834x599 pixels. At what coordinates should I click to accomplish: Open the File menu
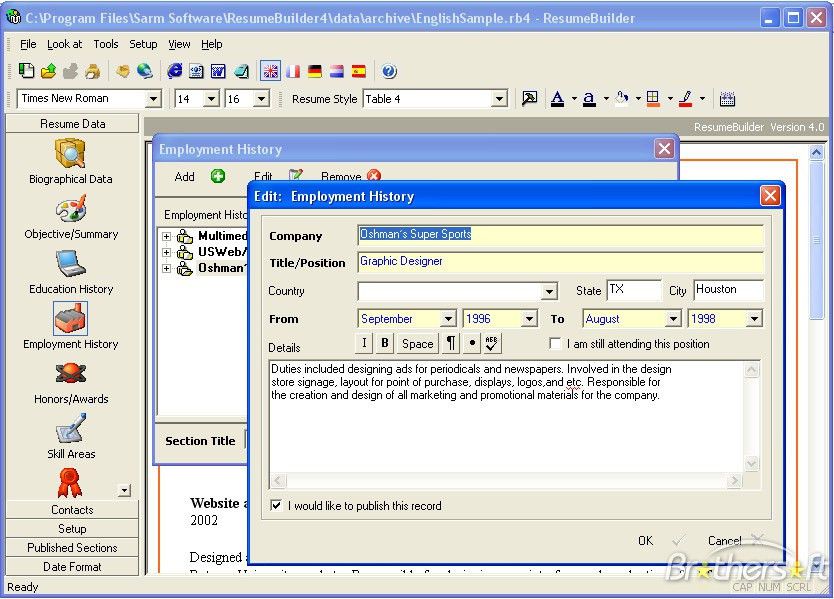coord(28,44)
